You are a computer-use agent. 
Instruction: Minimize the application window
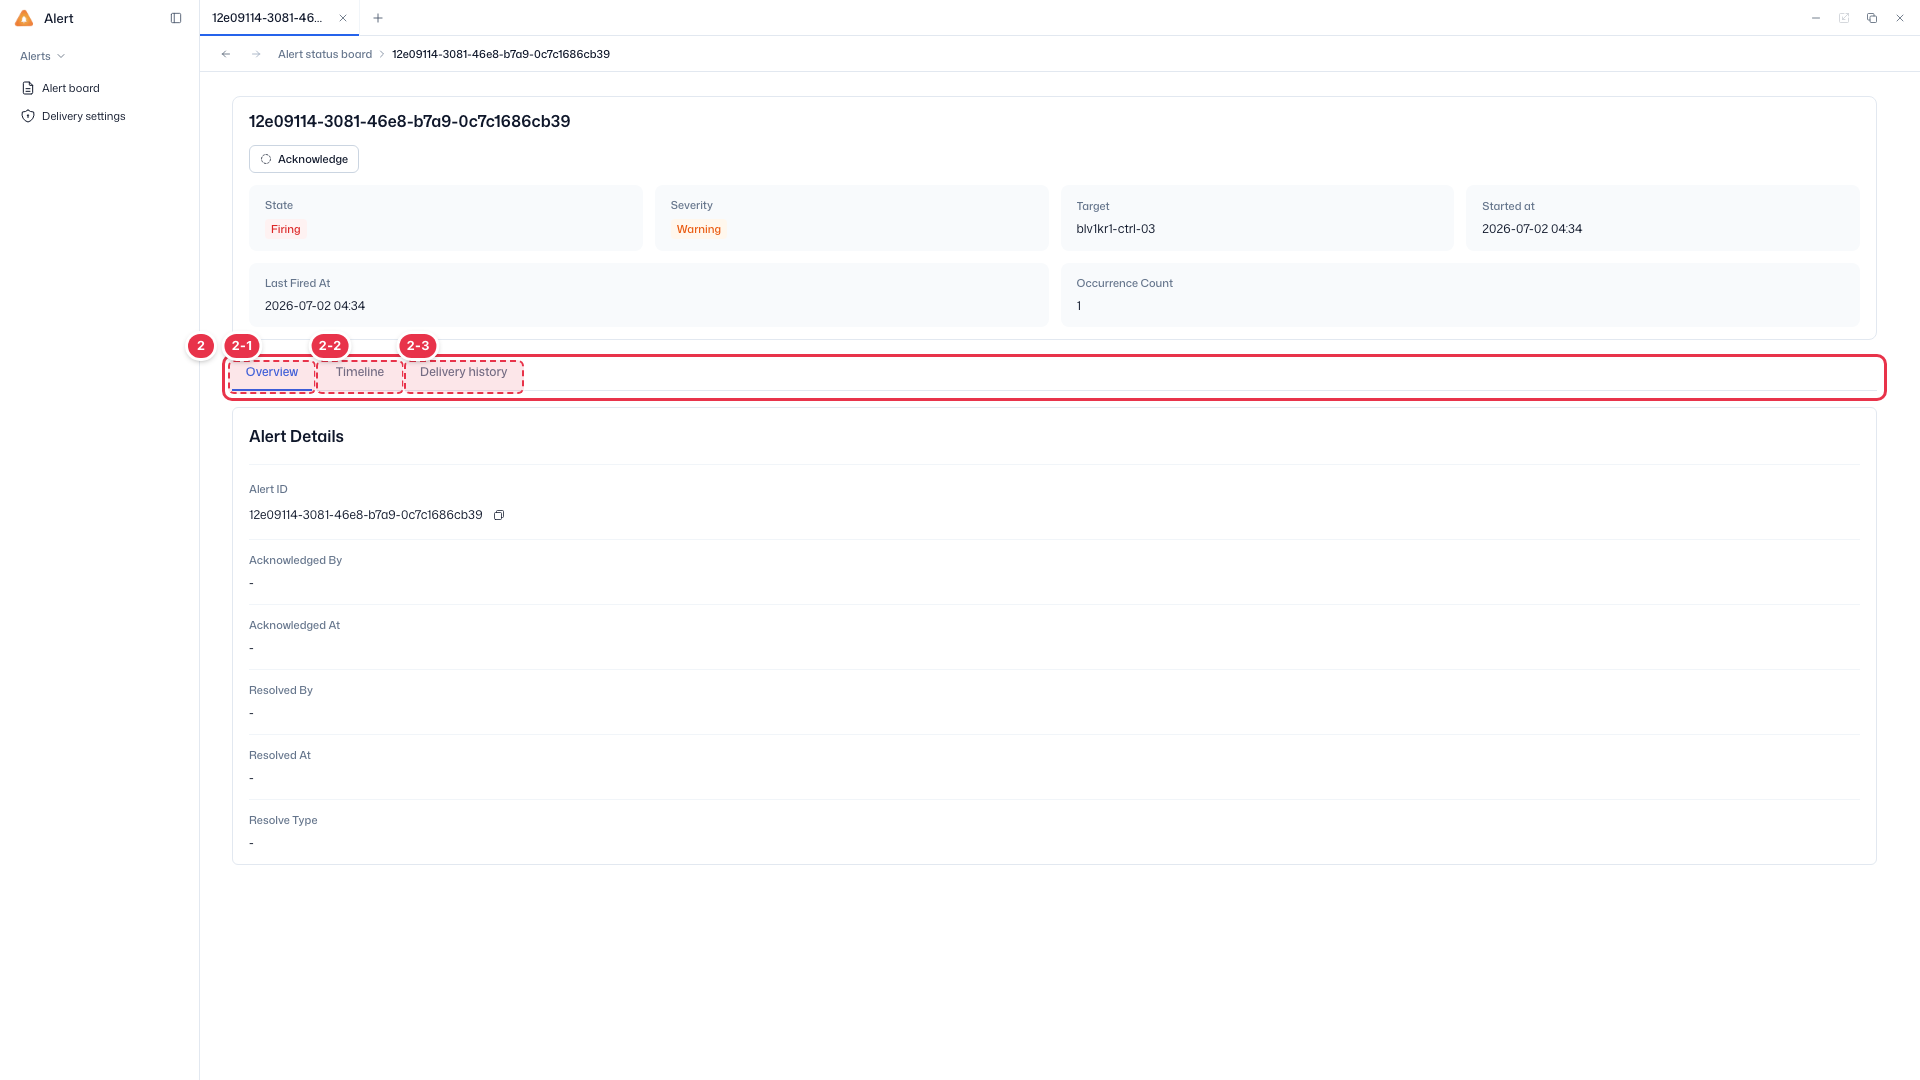tap(1816, 18)
